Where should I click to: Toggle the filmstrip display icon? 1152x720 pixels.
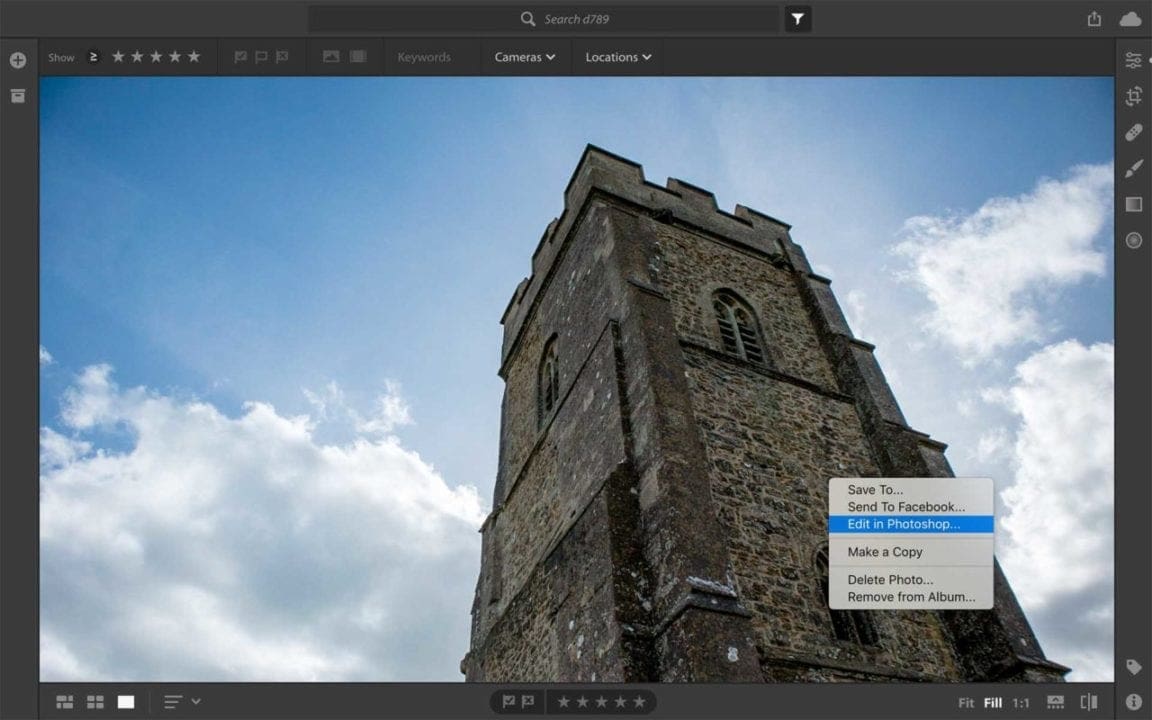pyautogui.click(x=1056, y=702)
